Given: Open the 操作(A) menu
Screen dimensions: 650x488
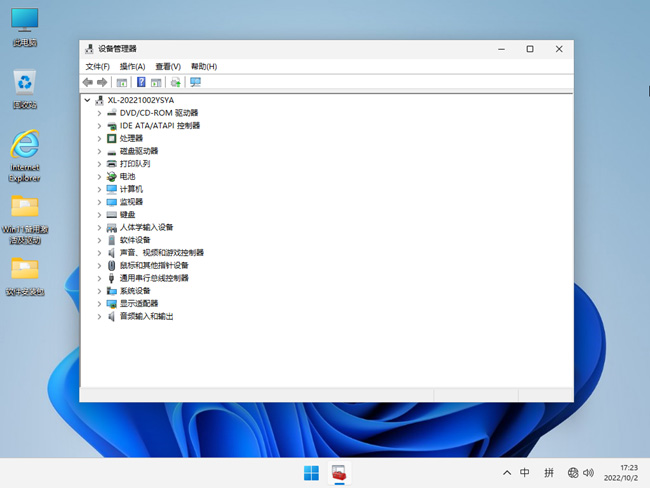Looking at the screenshot, I should [x=132, y=66].
